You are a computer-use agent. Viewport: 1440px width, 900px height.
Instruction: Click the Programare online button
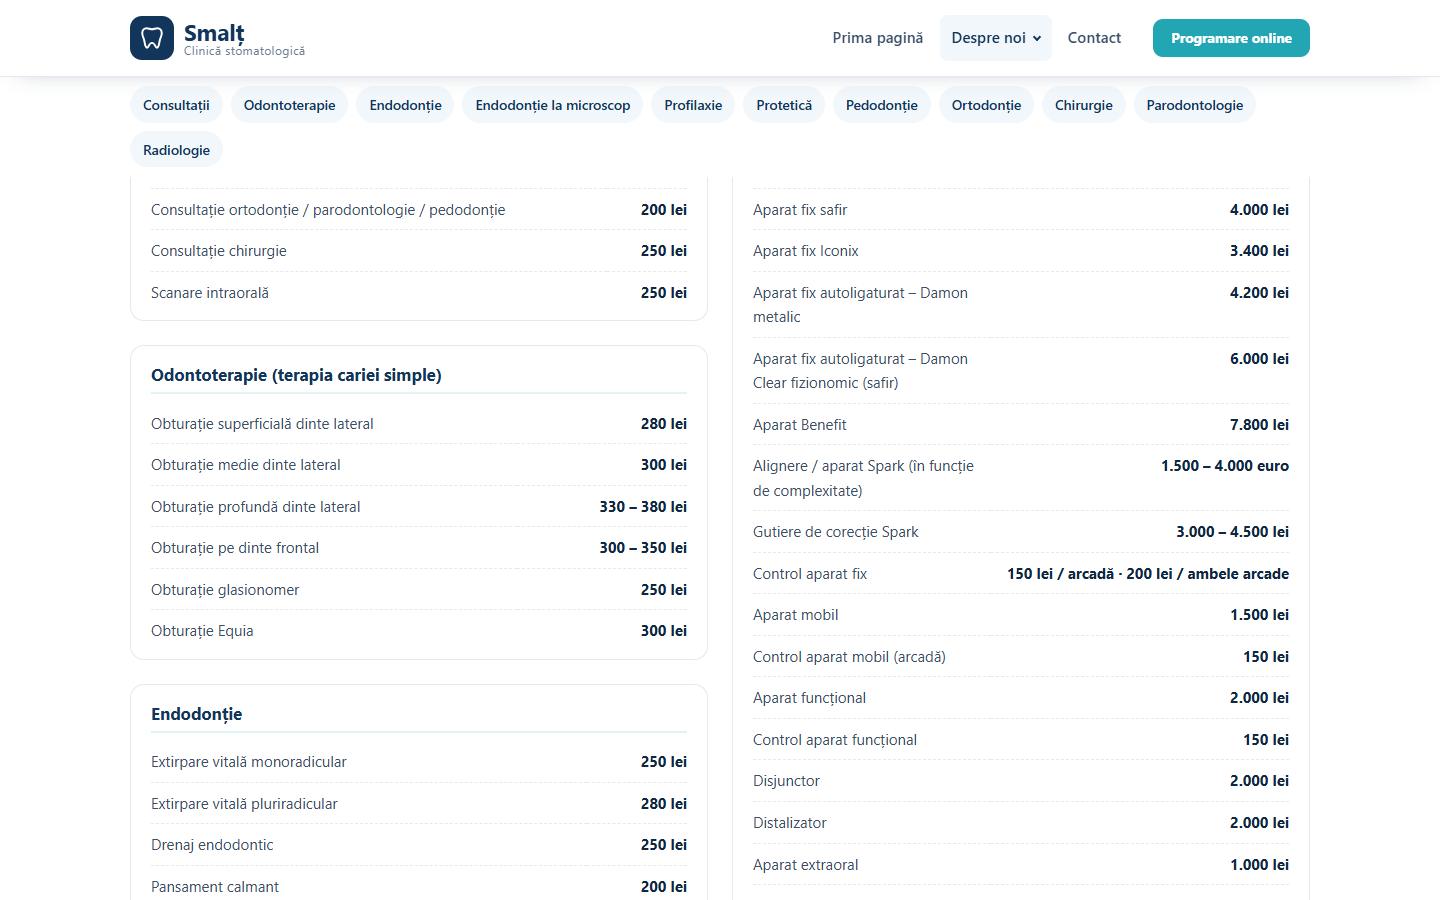(1231, 38)
